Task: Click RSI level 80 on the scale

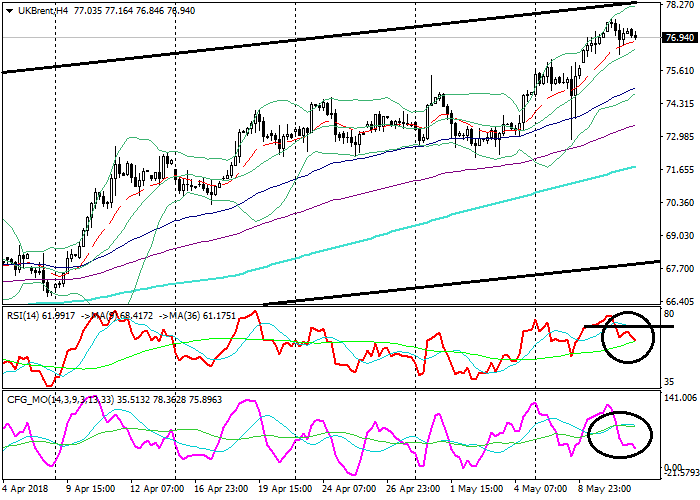Action: point(668,313)
